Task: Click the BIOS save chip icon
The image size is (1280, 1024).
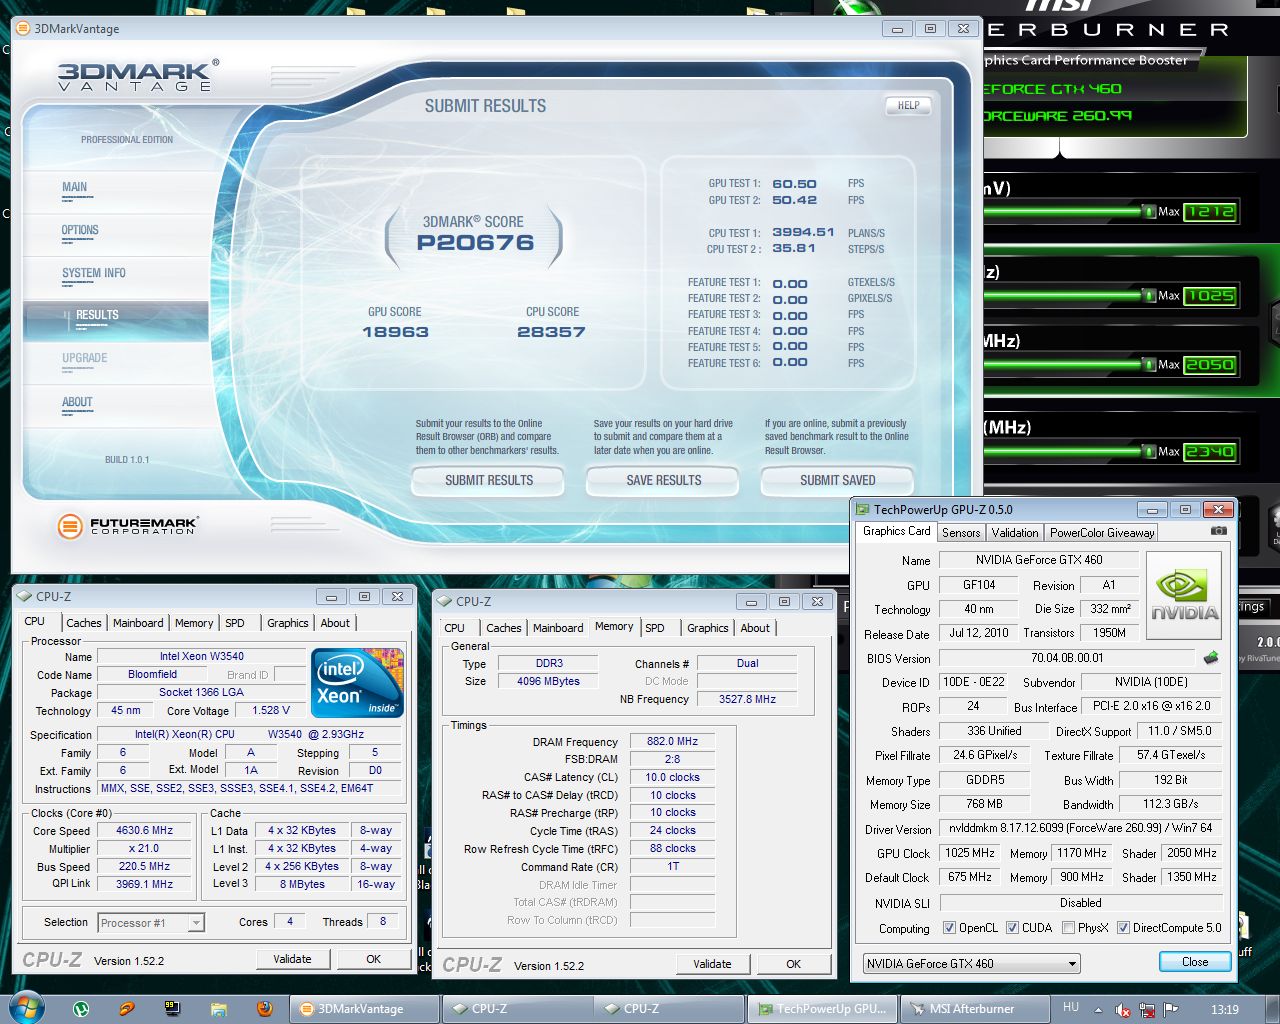Action: coord(1210,658)
